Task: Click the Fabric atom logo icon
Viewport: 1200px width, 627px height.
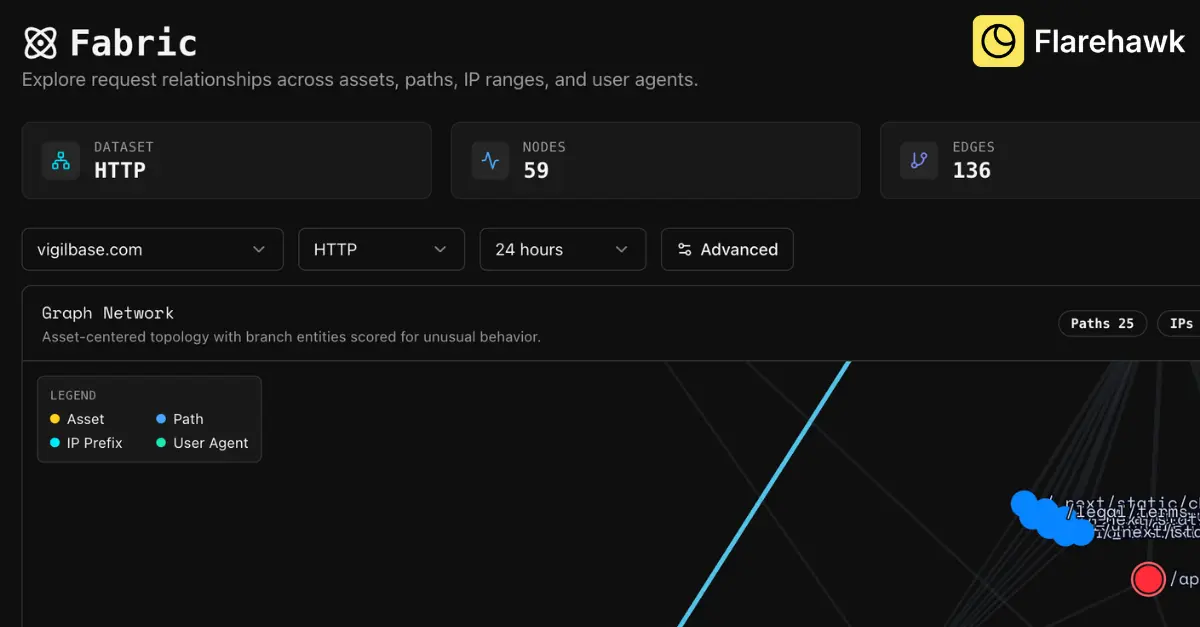Action: [41, 43]
